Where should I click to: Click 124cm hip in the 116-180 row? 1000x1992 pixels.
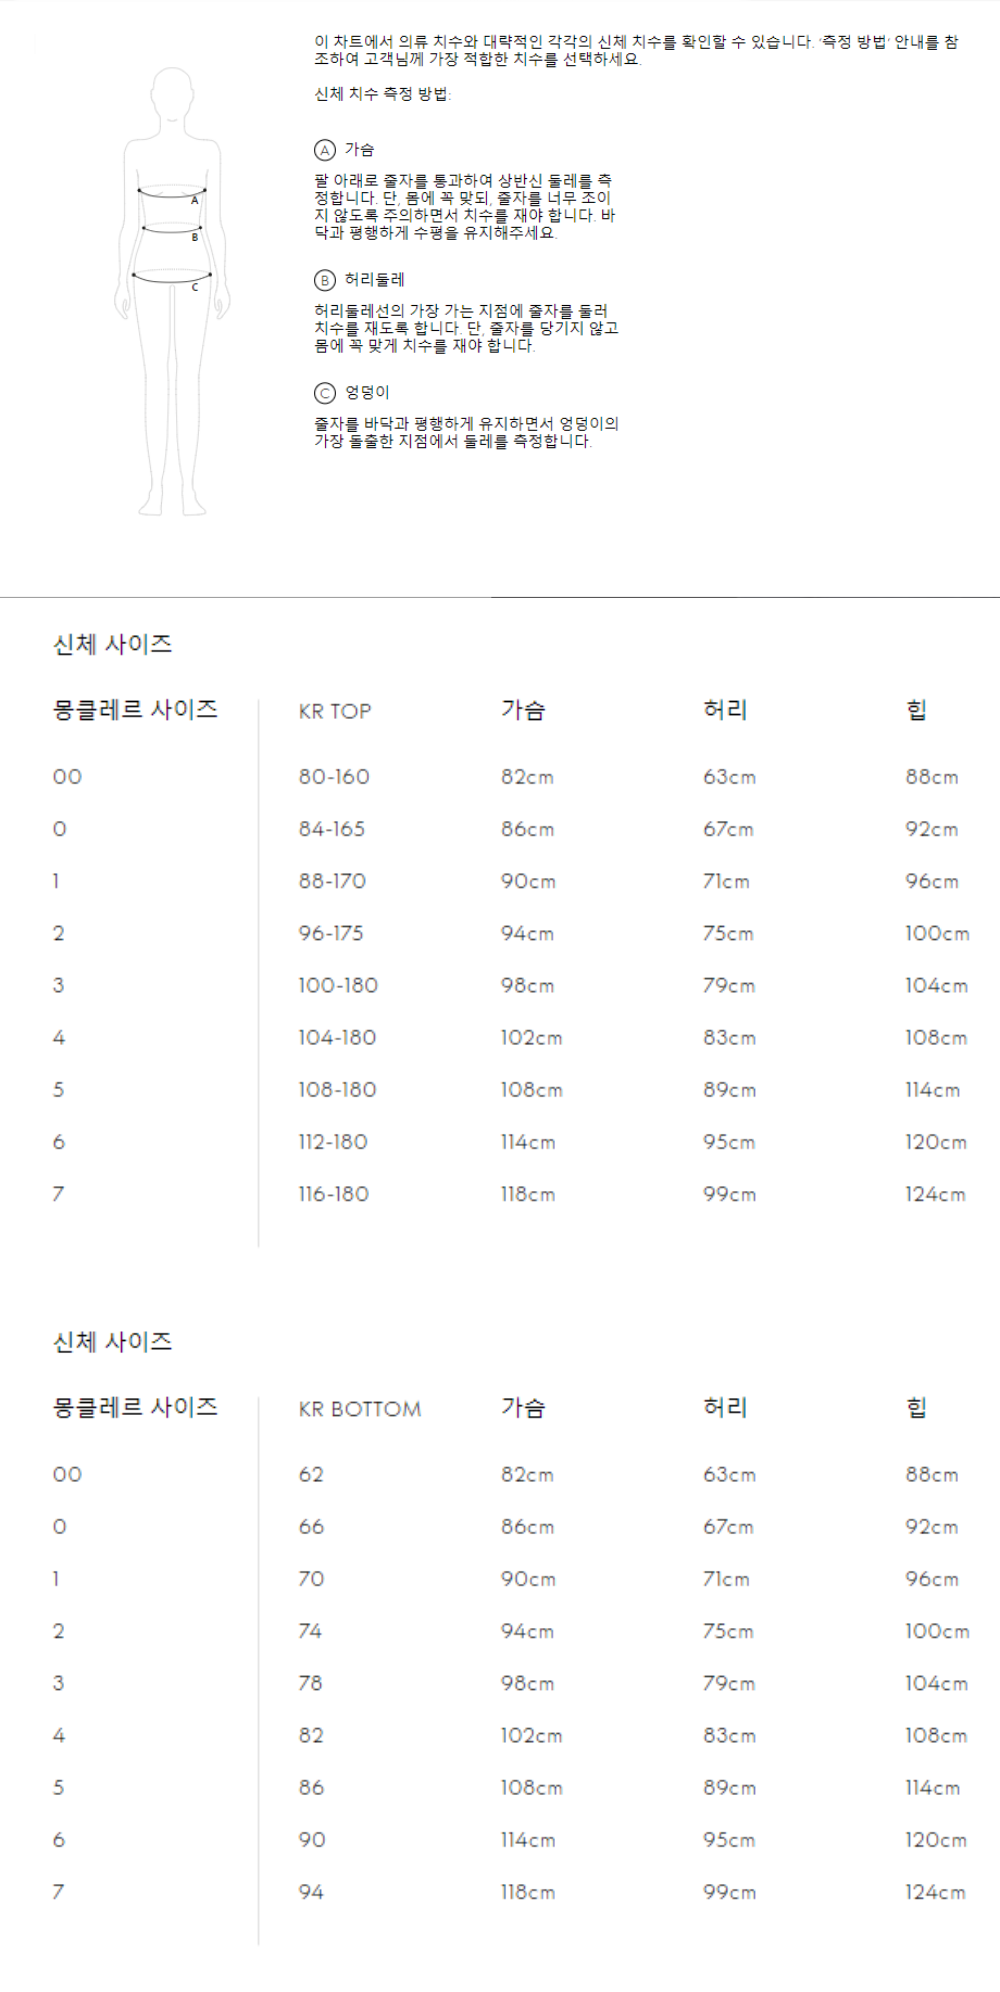pyautogui.click(x=935, y=1193)
